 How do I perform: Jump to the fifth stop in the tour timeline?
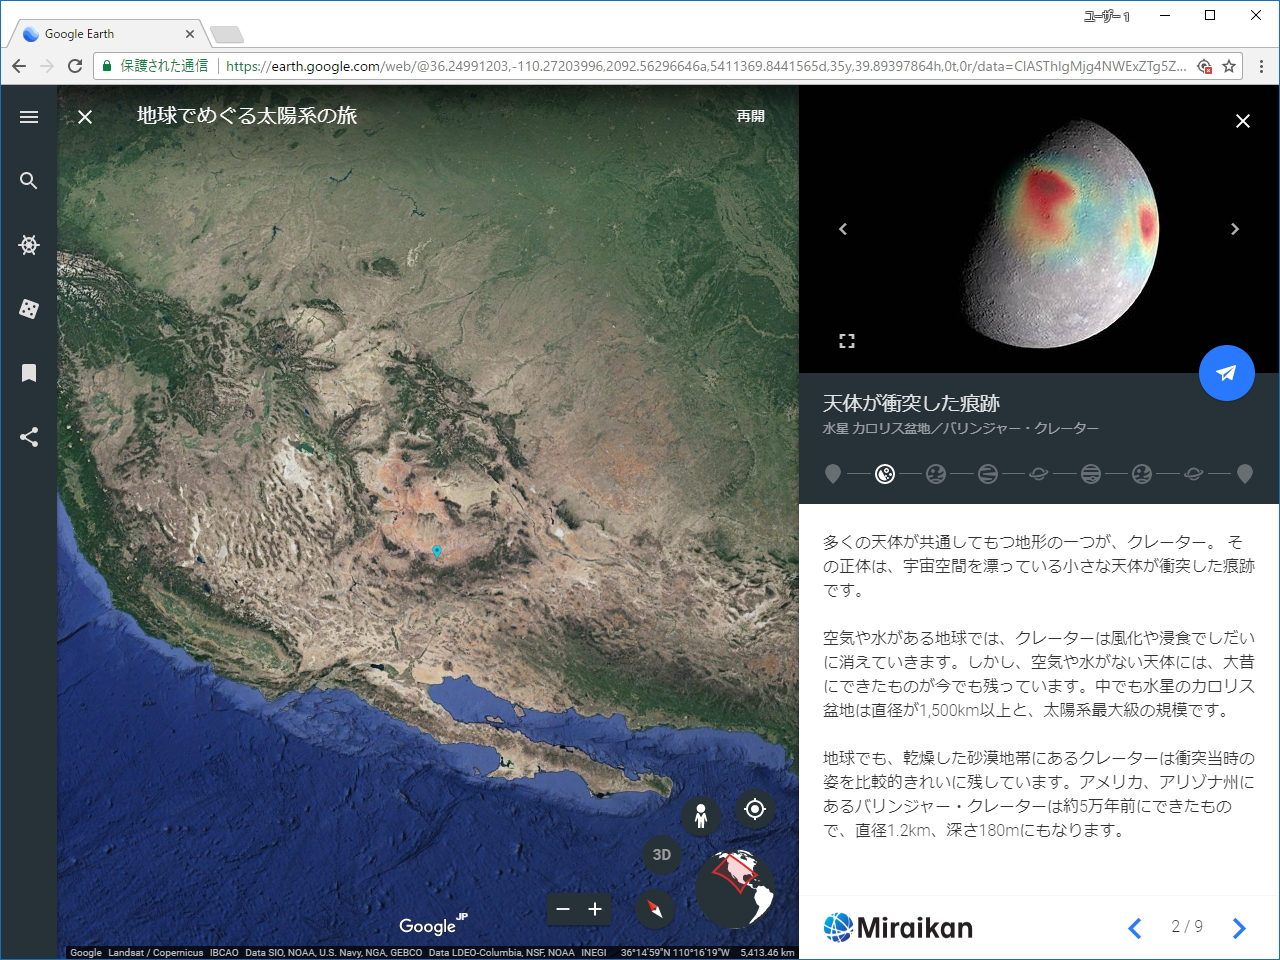pyautogui.click(x=1039, y=474)
